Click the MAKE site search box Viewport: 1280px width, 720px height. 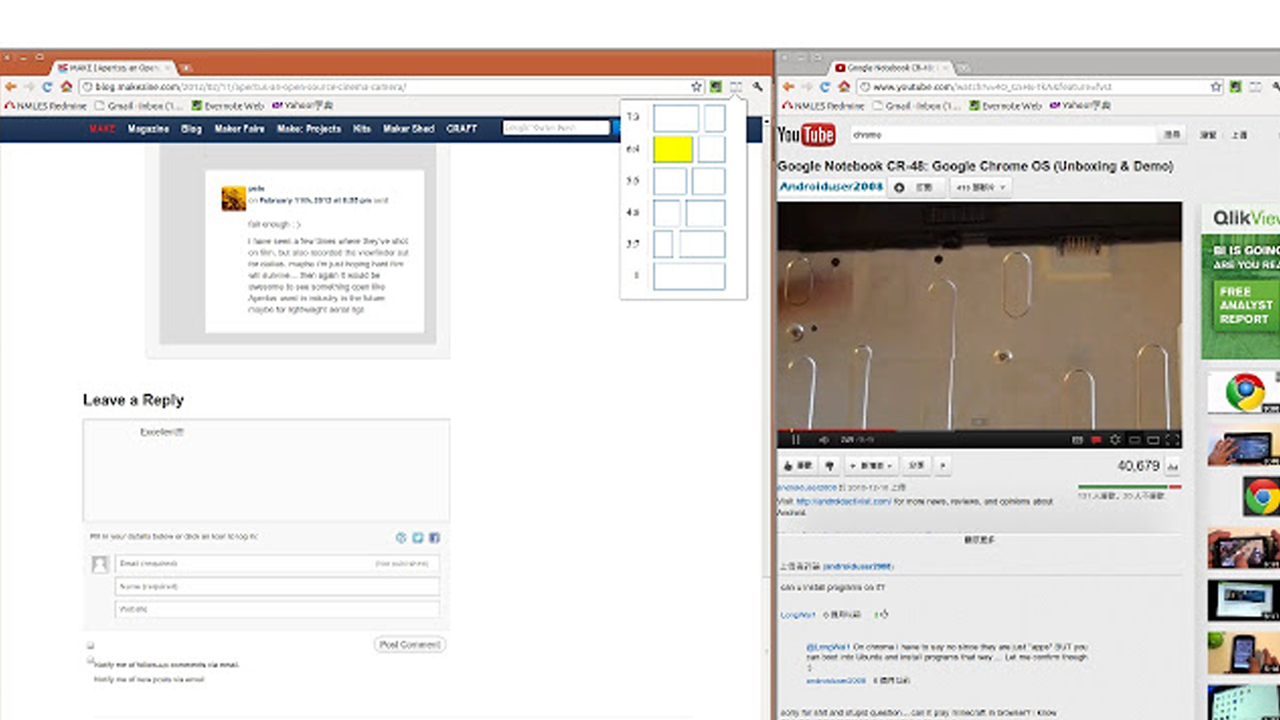tap(556, 128)
